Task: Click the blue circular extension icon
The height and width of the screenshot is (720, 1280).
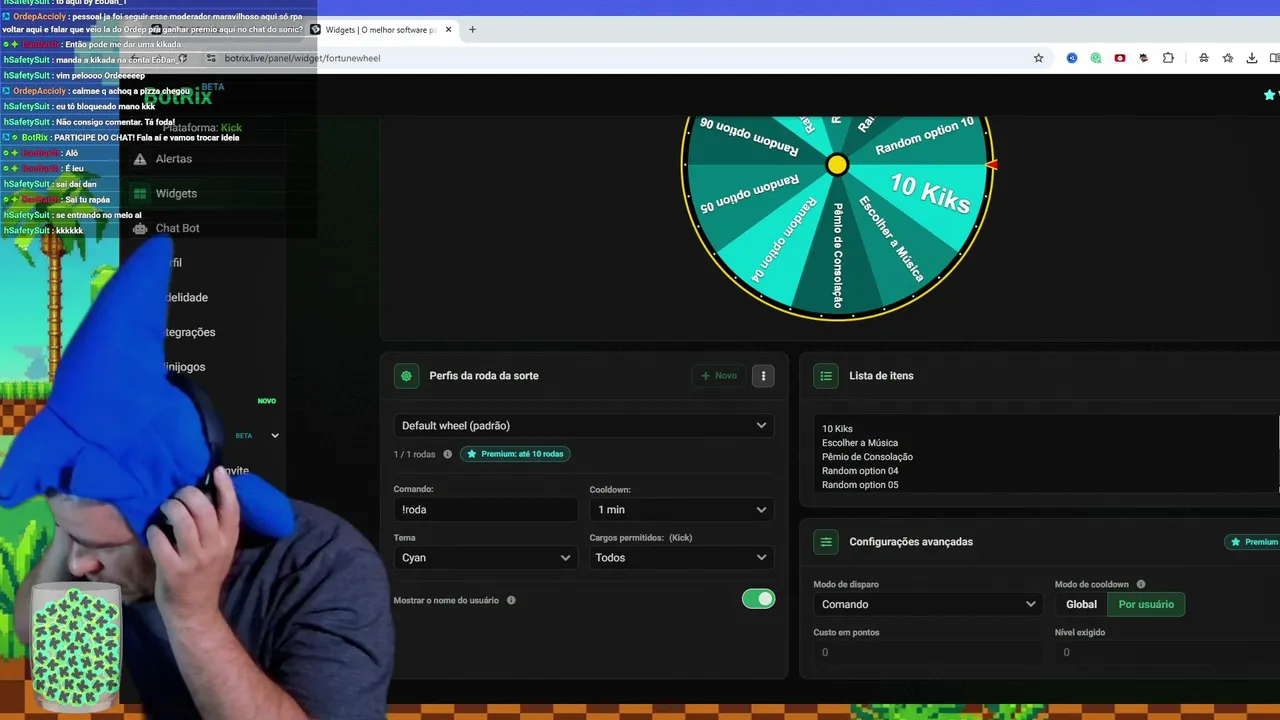Action: click(x=1072, y=58)
